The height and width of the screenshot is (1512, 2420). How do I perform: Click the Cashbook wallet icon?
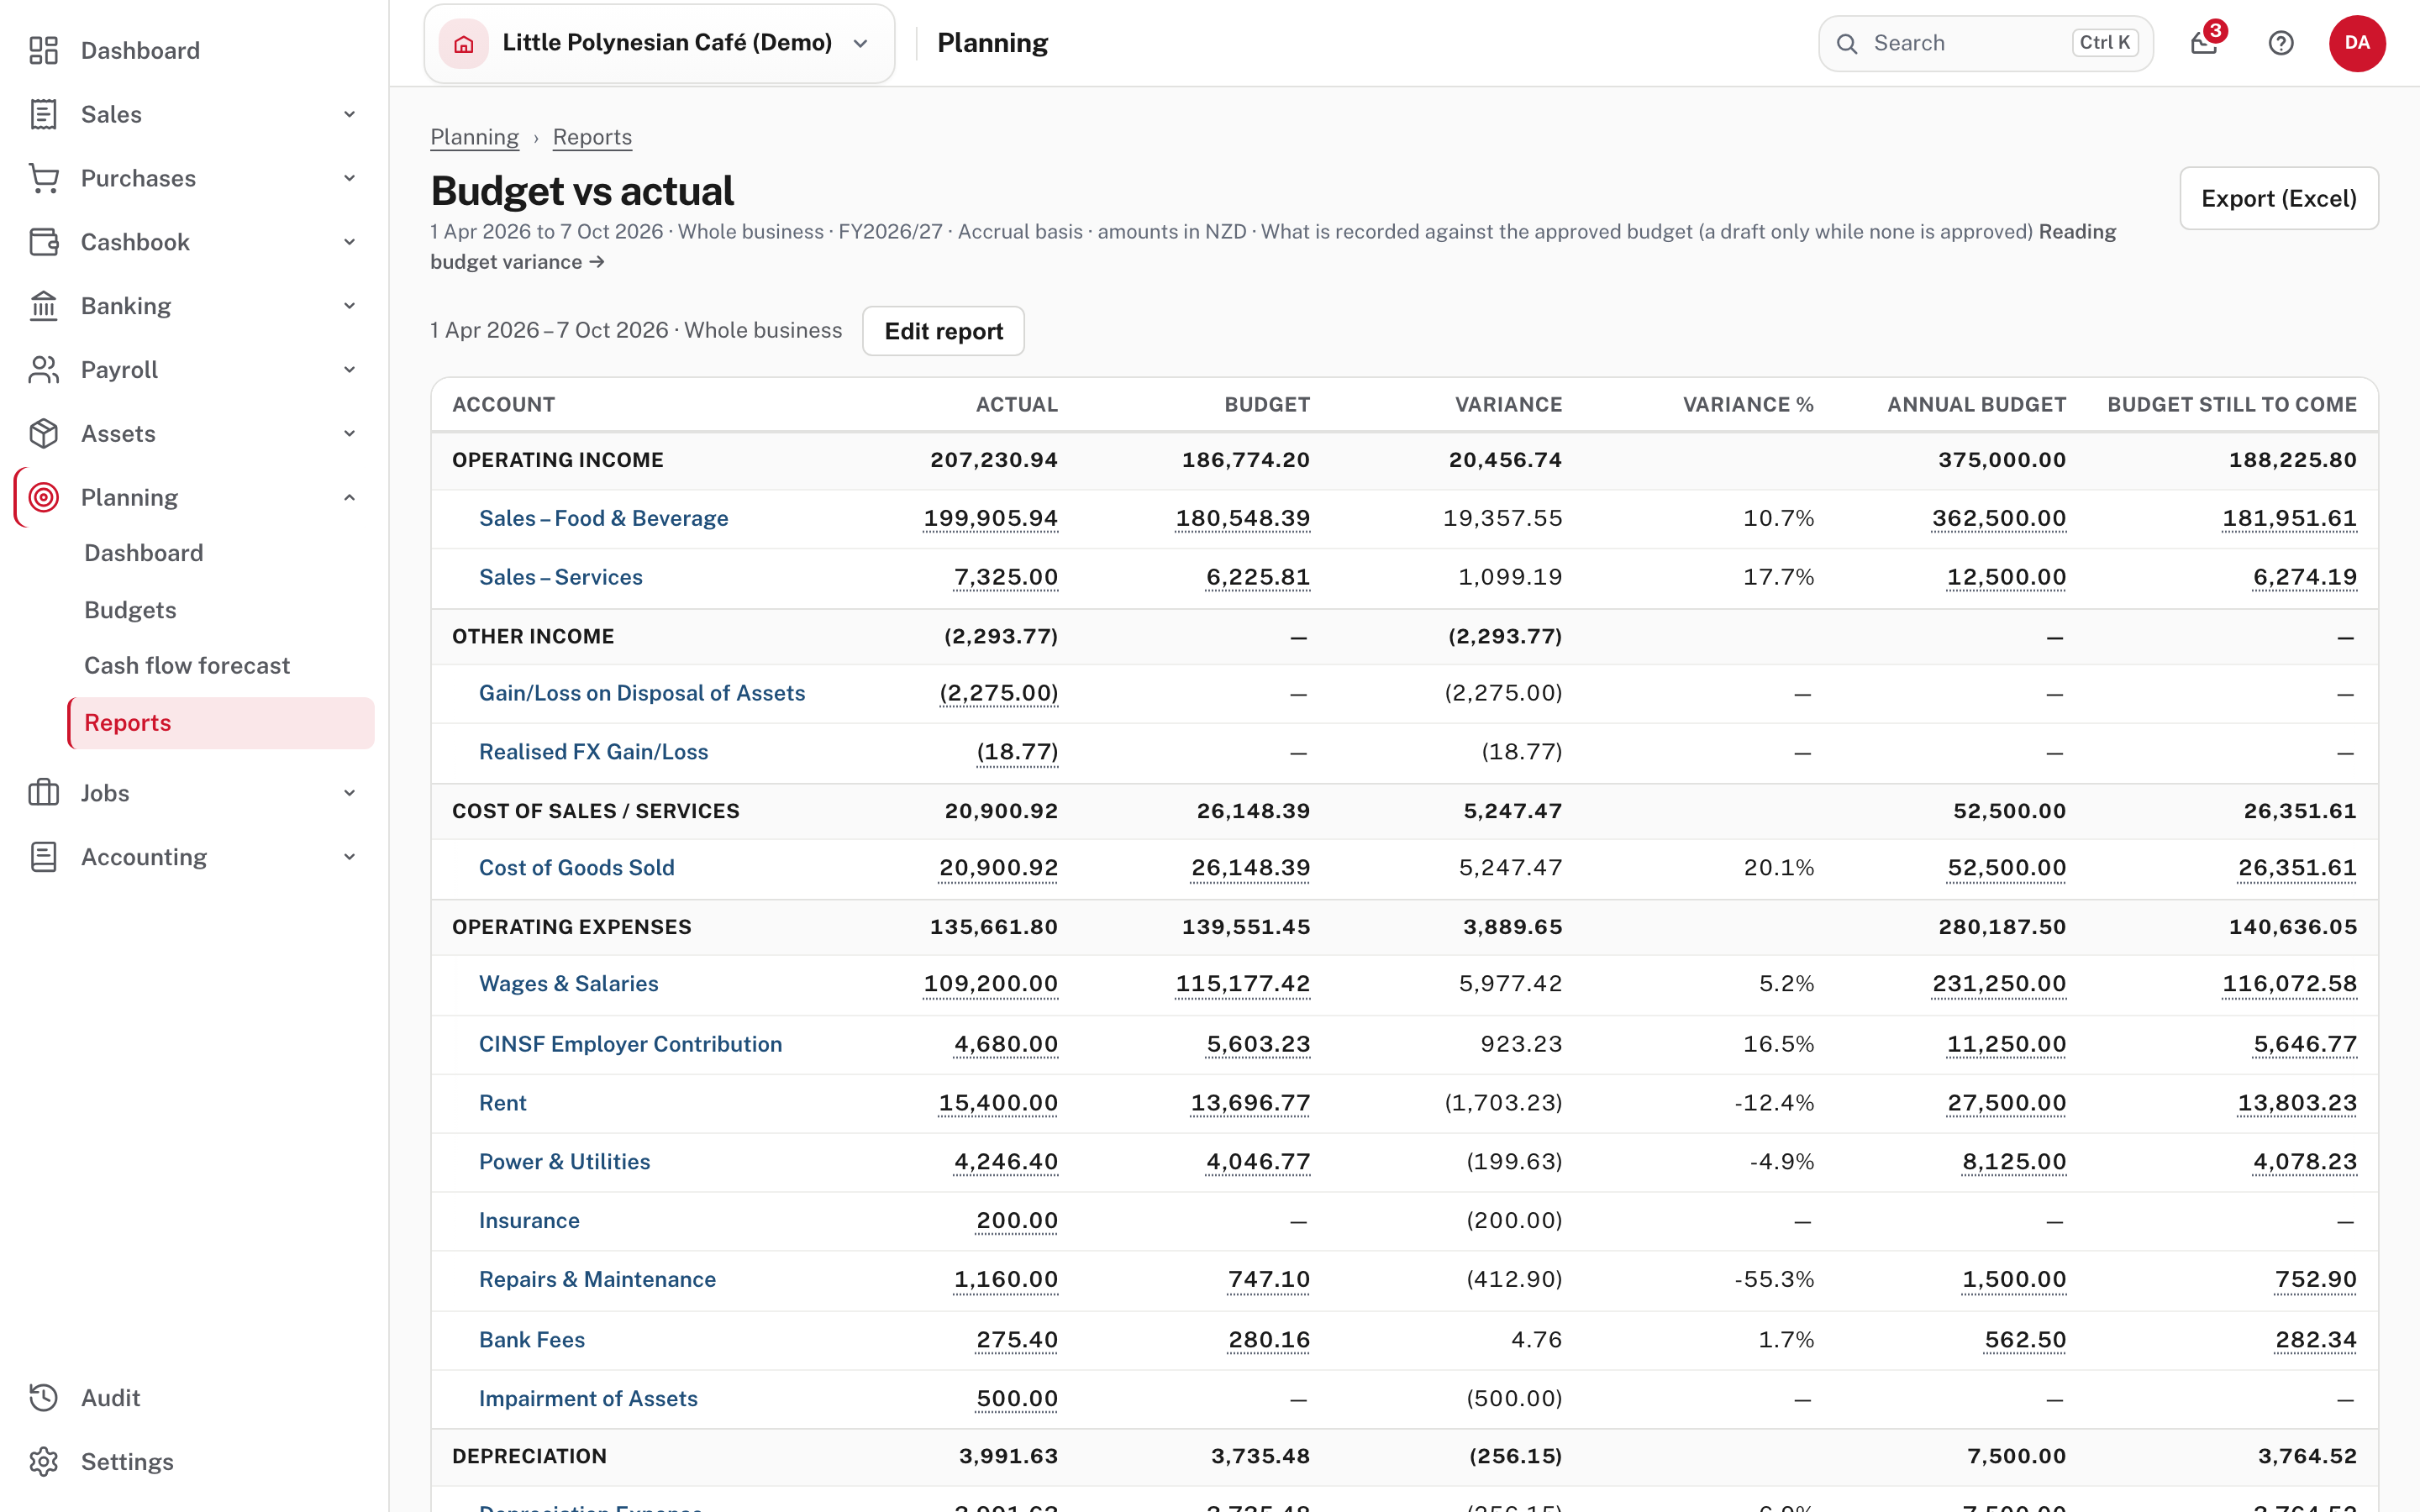pyautogui.click(x=43, y=242)
